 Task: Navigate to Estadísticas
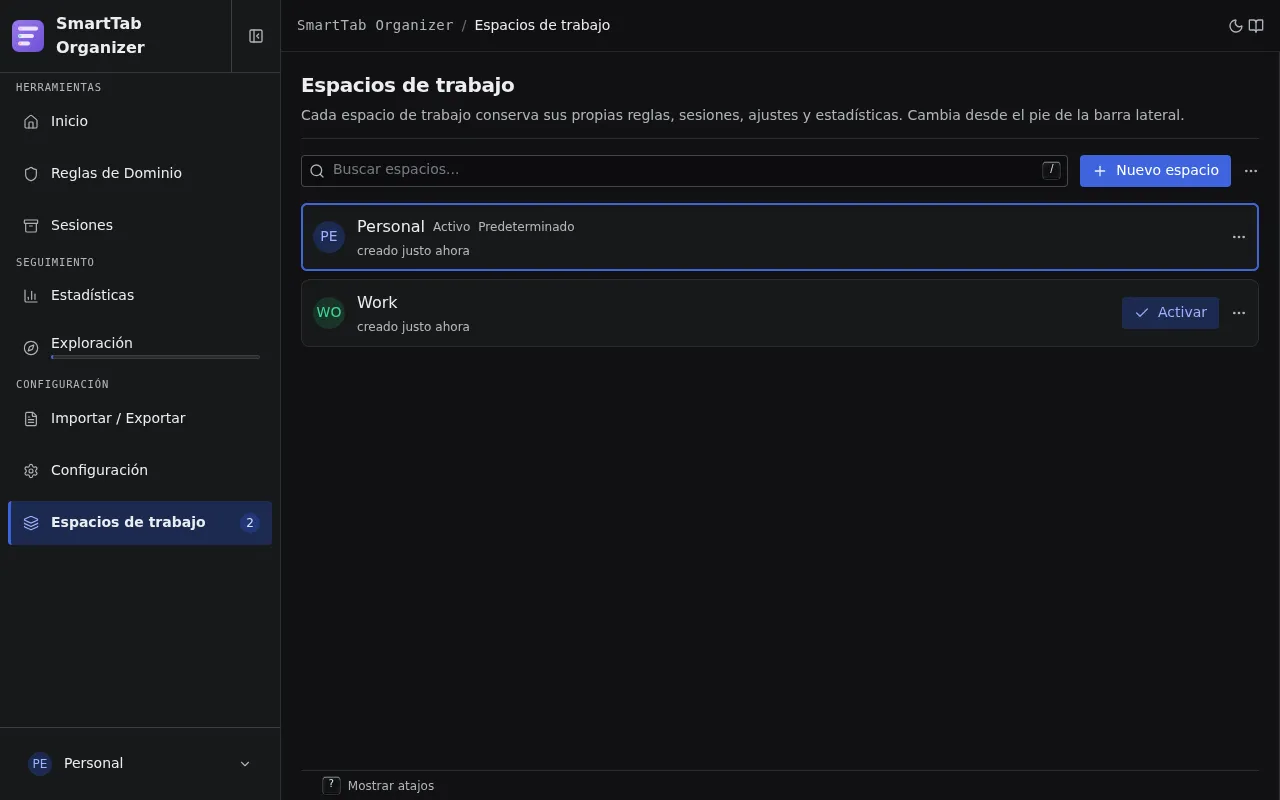point(140,295)
